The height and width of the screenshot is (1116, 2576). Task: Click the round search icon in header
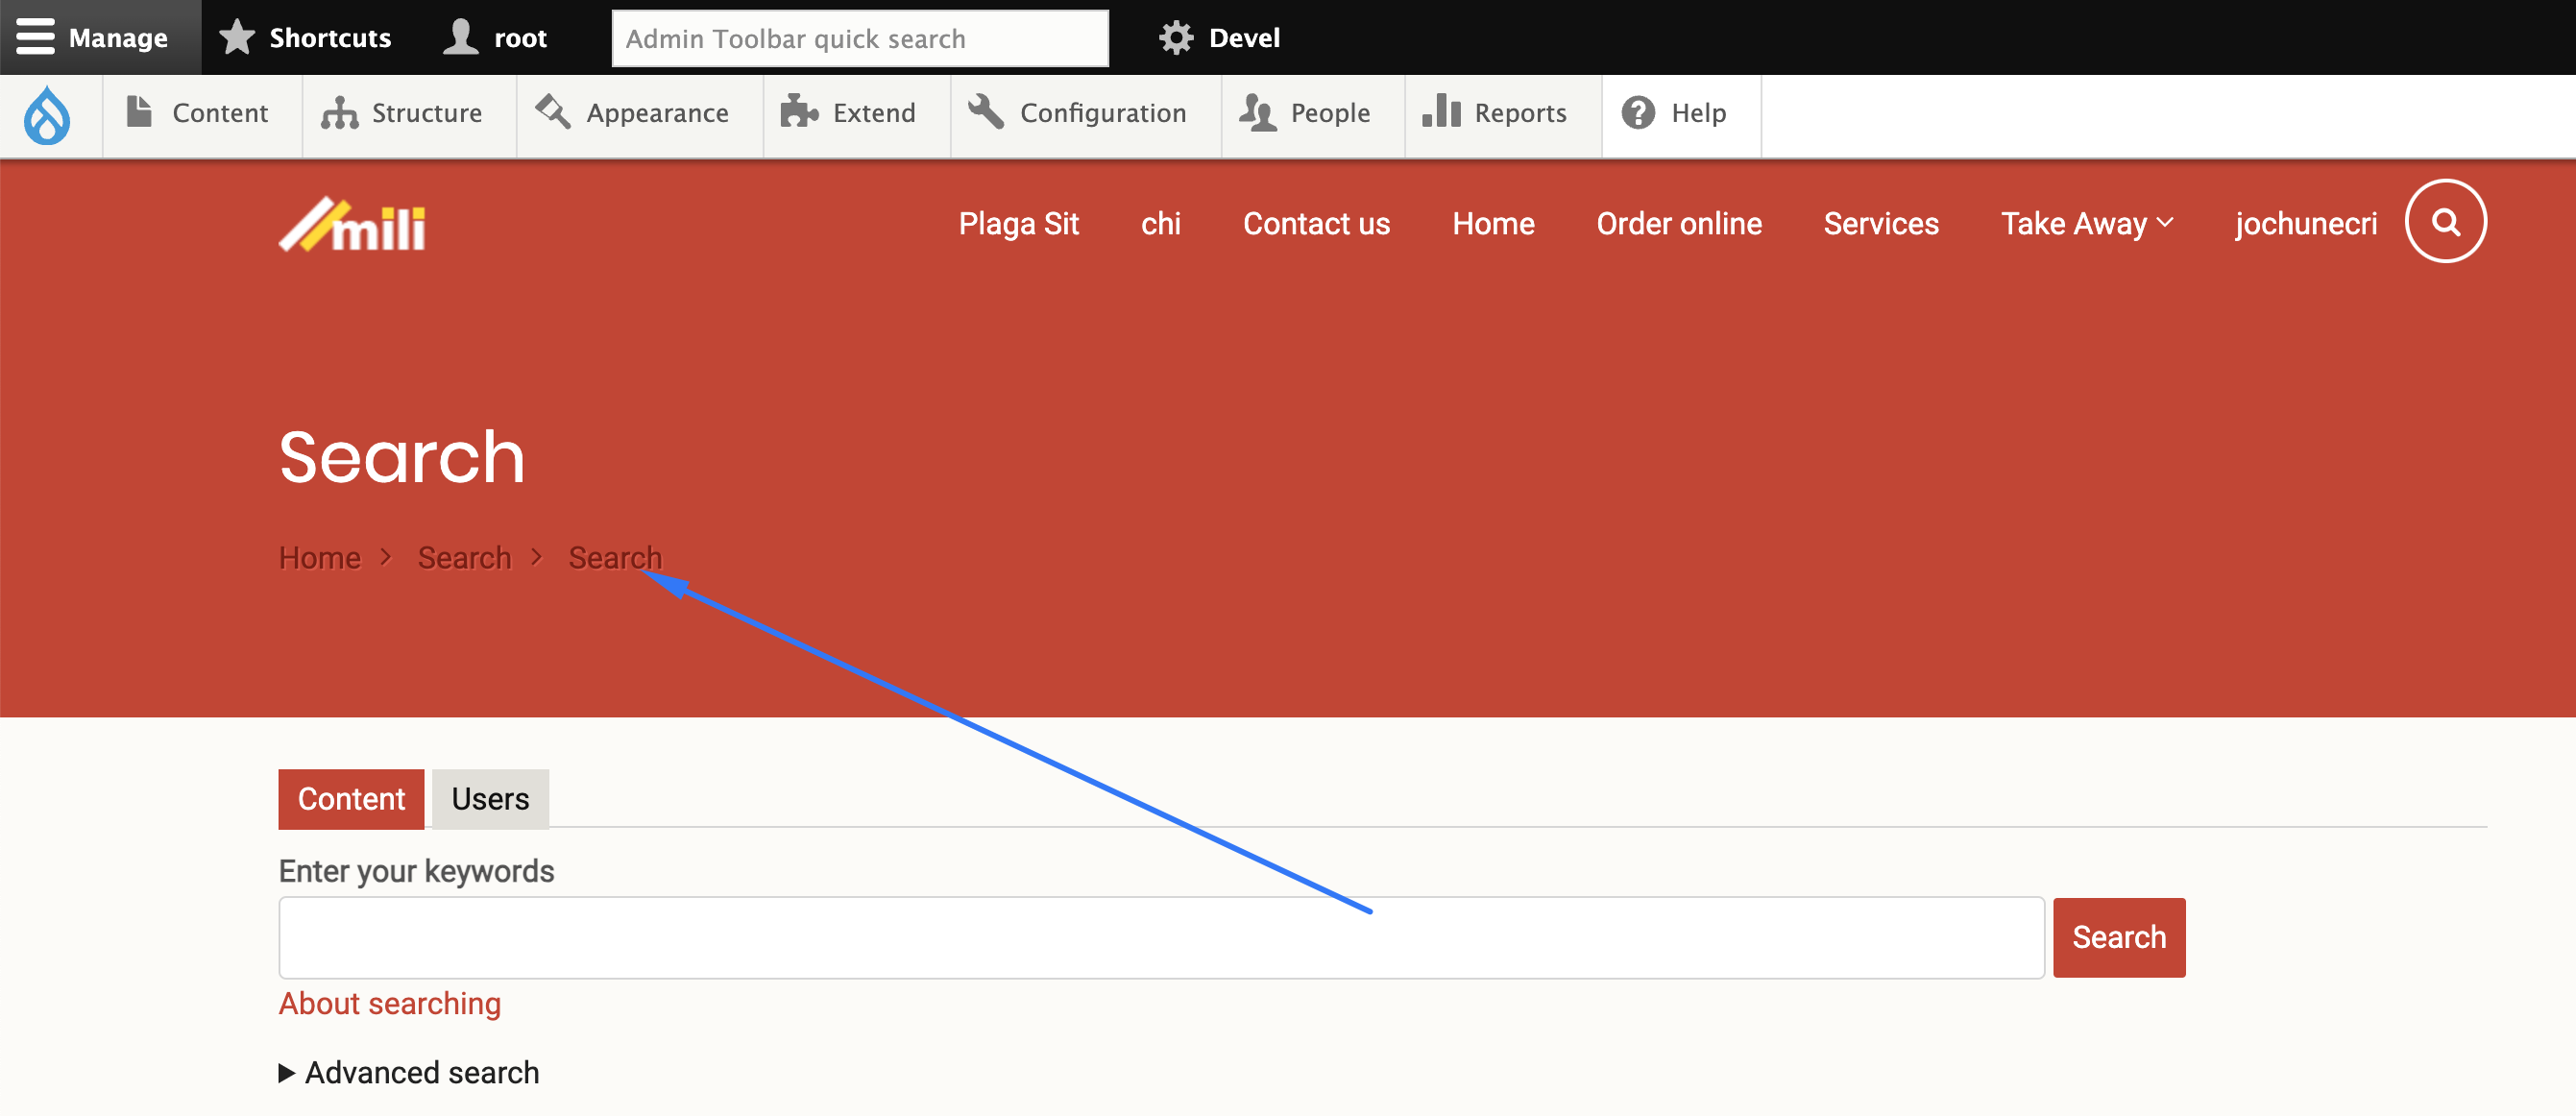(x=2444, y=221)
